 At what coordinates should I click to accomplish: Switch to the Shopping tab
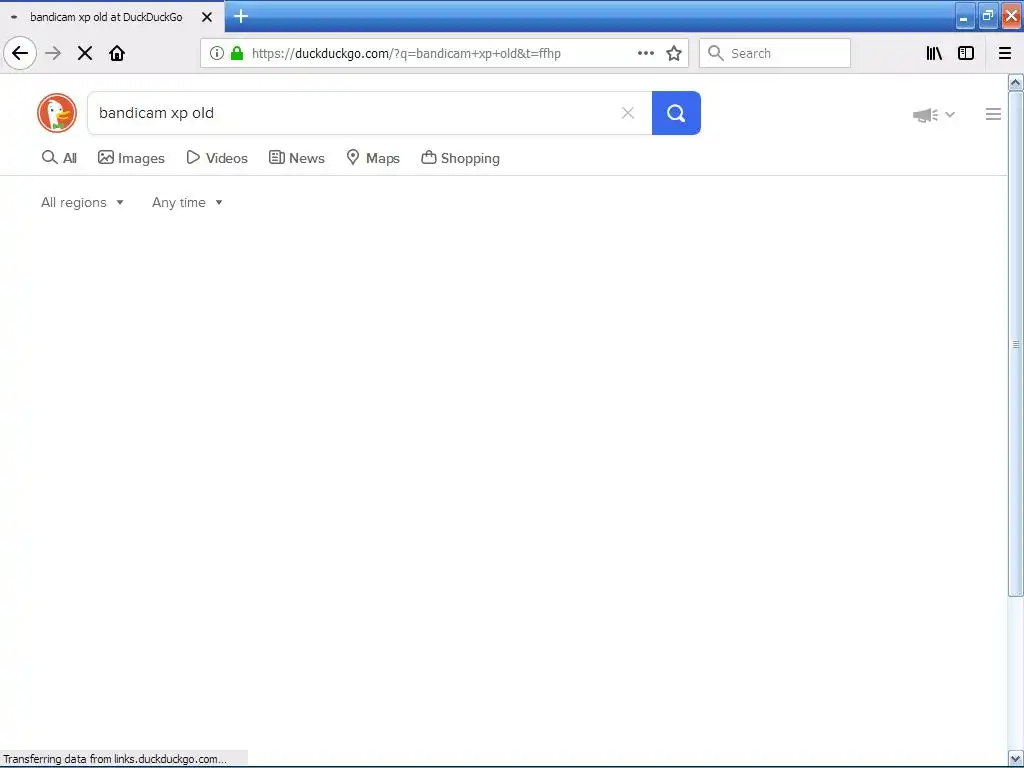click(460, 158)
